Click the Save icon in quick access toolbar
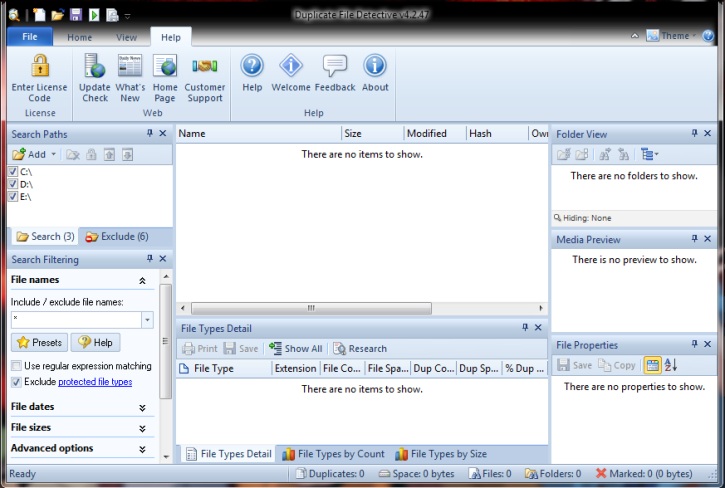The image size is (725, 488). [76, 15]
